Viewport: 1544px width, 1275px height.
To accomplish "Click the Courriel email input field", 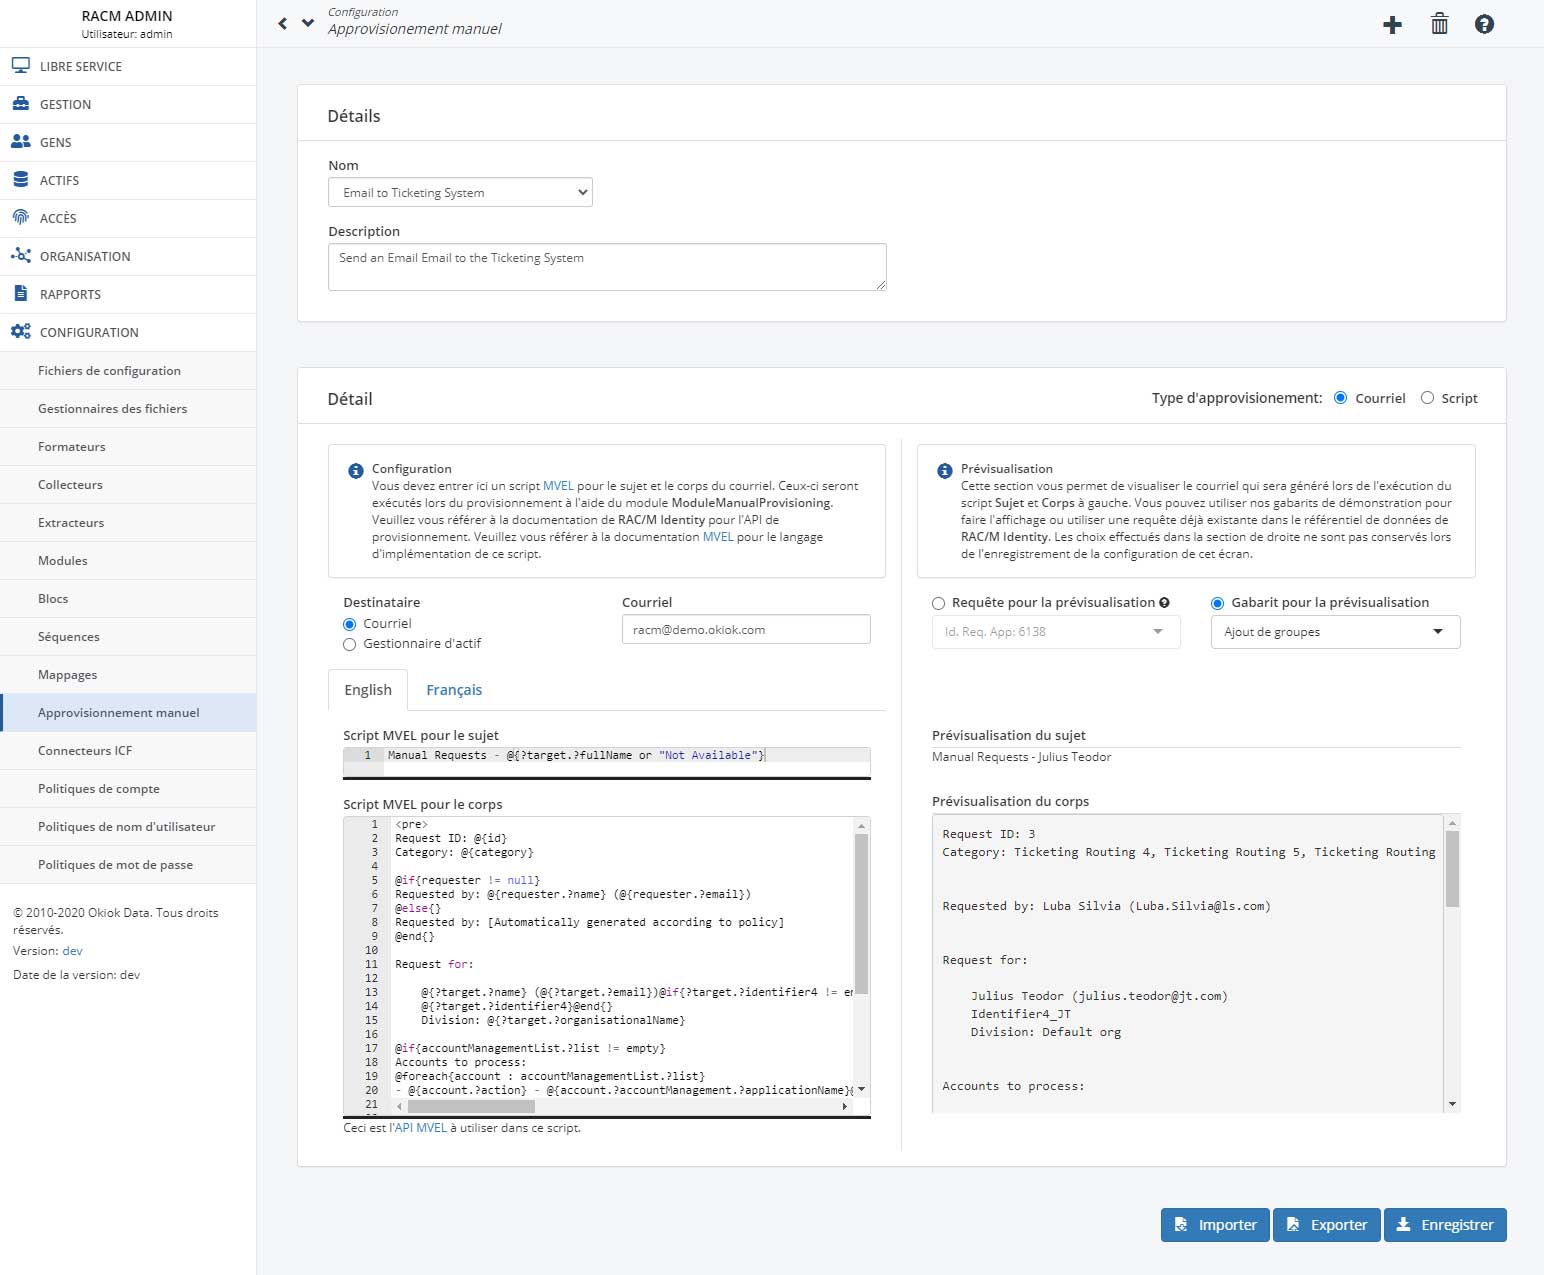I will [x=746, y=630].
